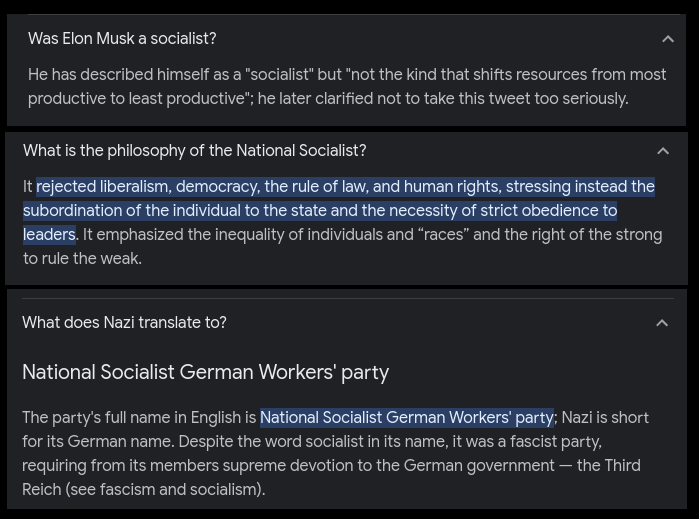This screenshot has width=699, height=519.
Task: Collapse the National Socialist philosophy answer chevron
Action: 662,151
